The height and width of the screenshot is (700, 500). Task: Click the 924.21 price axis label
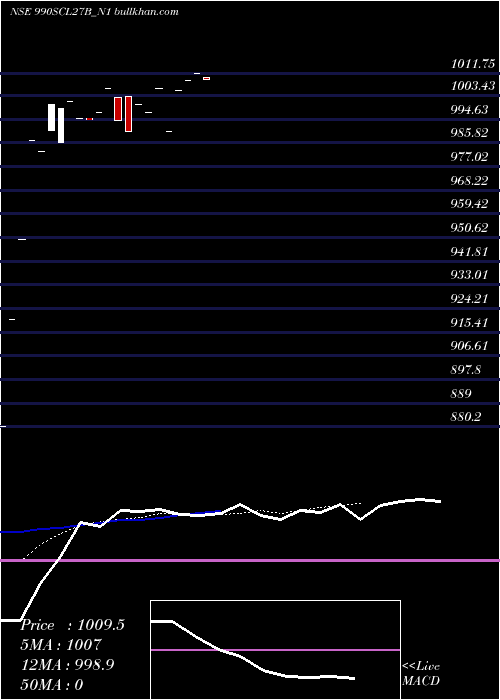469,298
